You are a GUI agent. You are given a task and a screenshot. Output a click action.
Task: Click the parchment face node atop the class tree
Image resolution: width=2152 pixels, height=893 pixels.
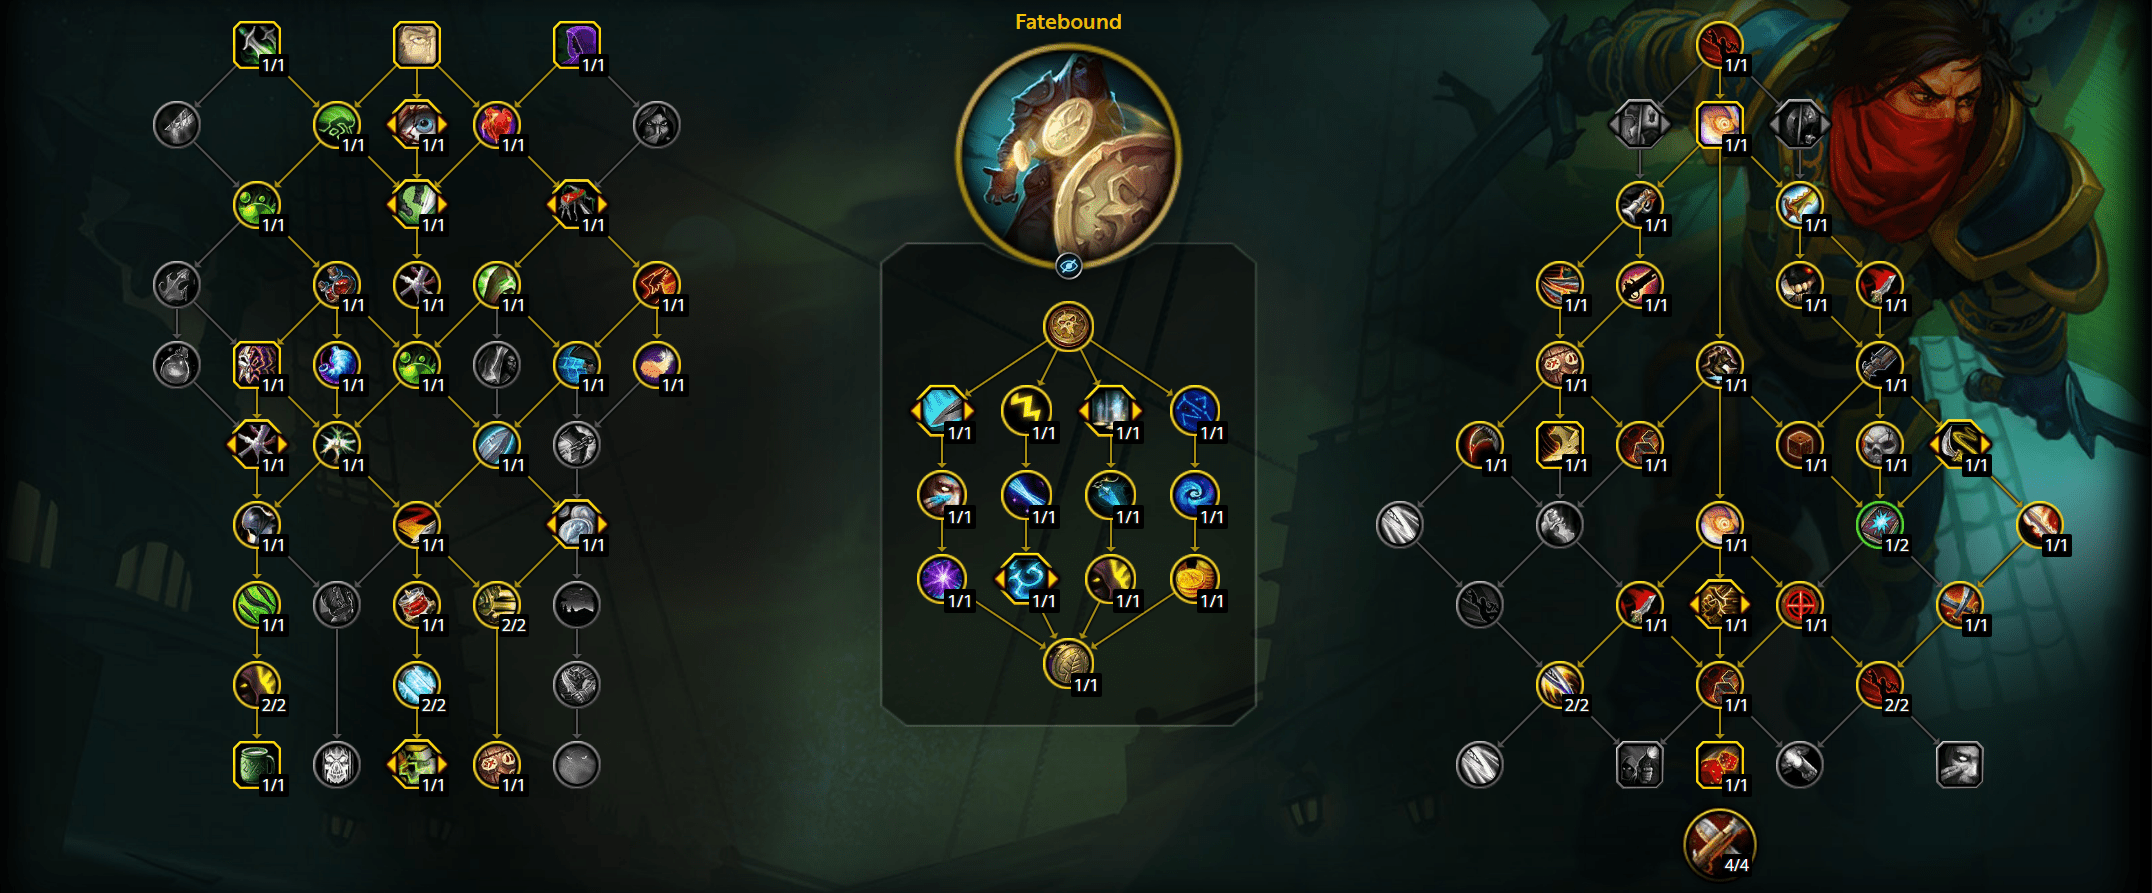click(x=417, y=45)
